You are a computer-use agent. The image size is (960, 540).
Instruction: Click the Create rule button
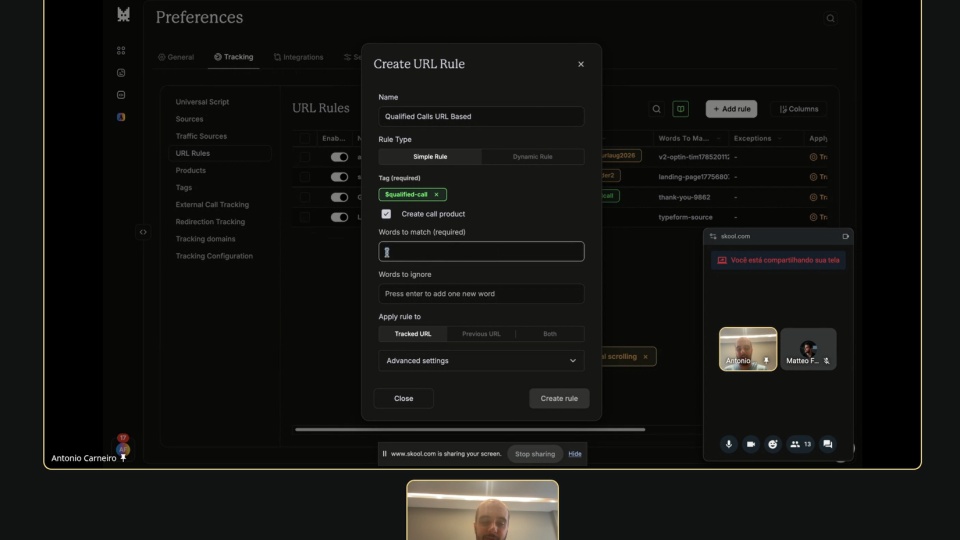click(x=559, y=399)
